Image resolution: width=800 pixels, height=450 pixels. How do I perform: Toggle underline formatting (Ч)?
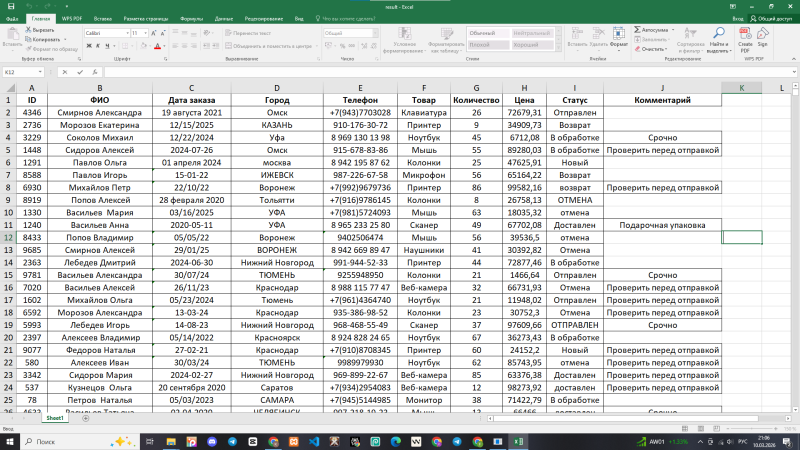pos(109,46)
